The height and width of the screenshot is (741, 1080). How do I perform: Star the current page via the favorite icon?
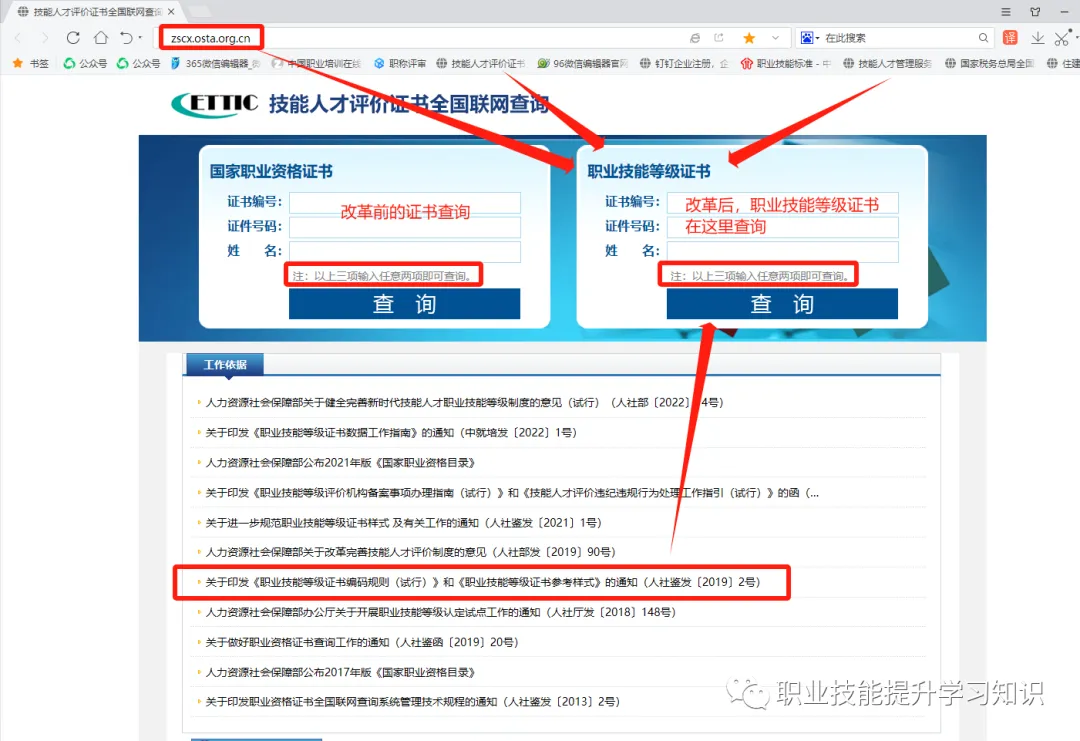coord(749,37)
